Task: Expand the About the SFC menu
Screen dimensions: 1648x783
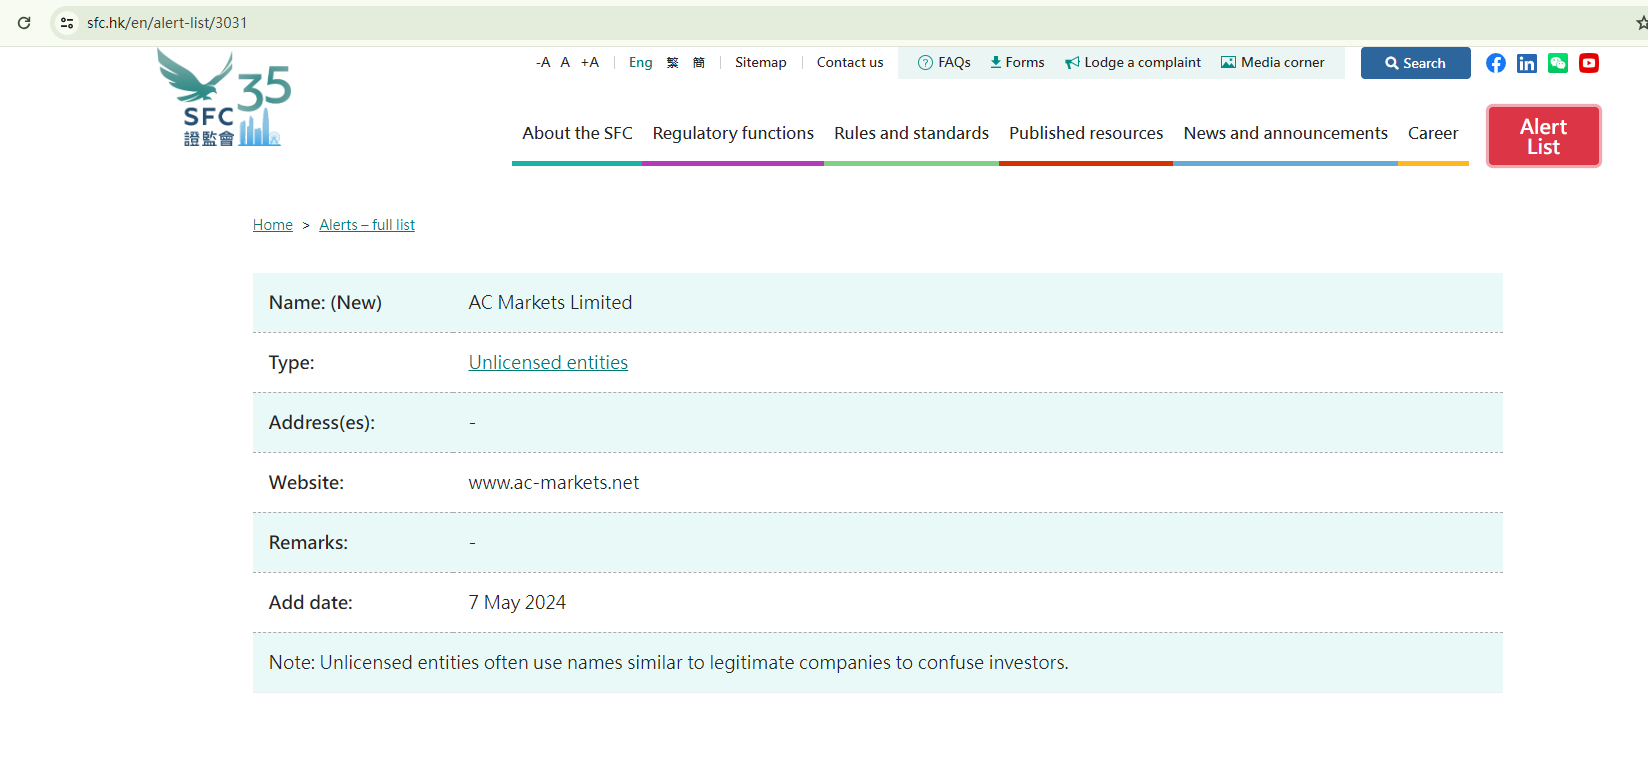Action: click(x=577, y=133)
